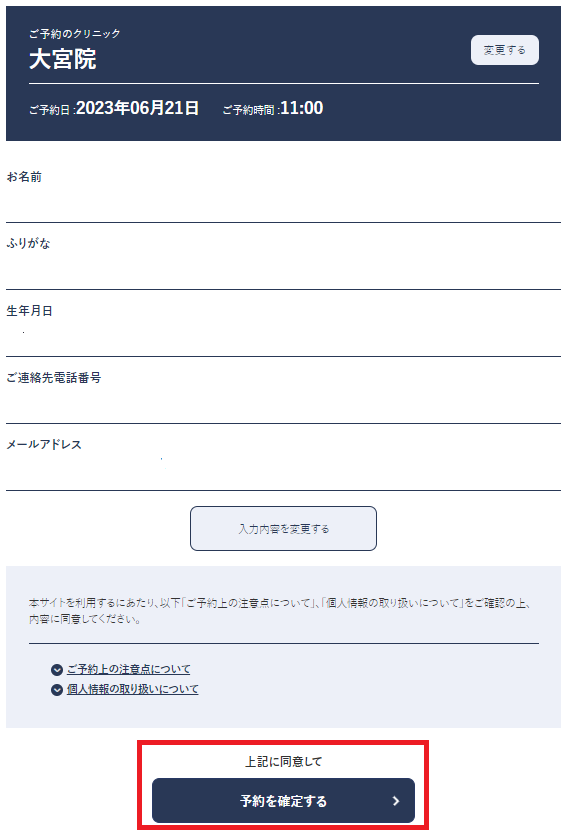Confirm booking with 予約を確定する button
This screenshot has width=566, height=830.
coord(283,800)
